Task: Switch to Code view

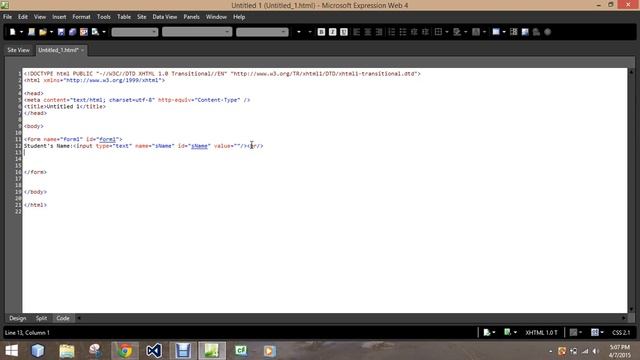Action: tap(63, 318)
